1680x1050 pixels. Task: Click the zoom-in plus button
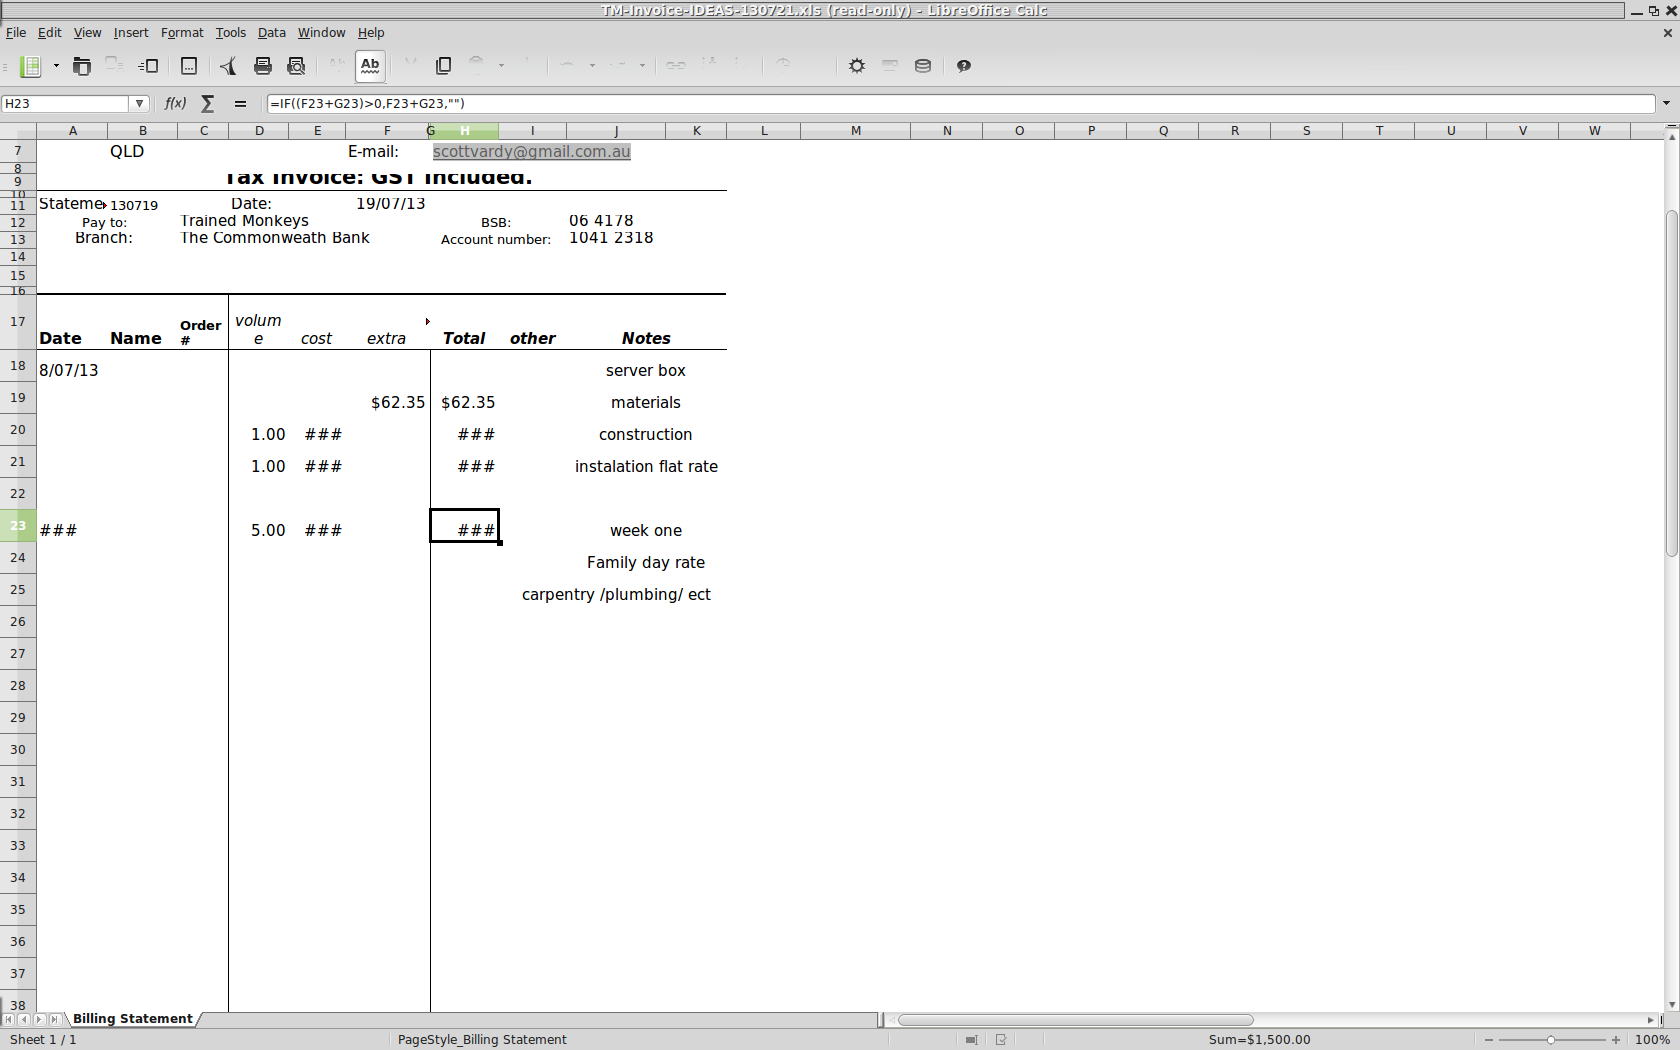tap(1616, 1040)
